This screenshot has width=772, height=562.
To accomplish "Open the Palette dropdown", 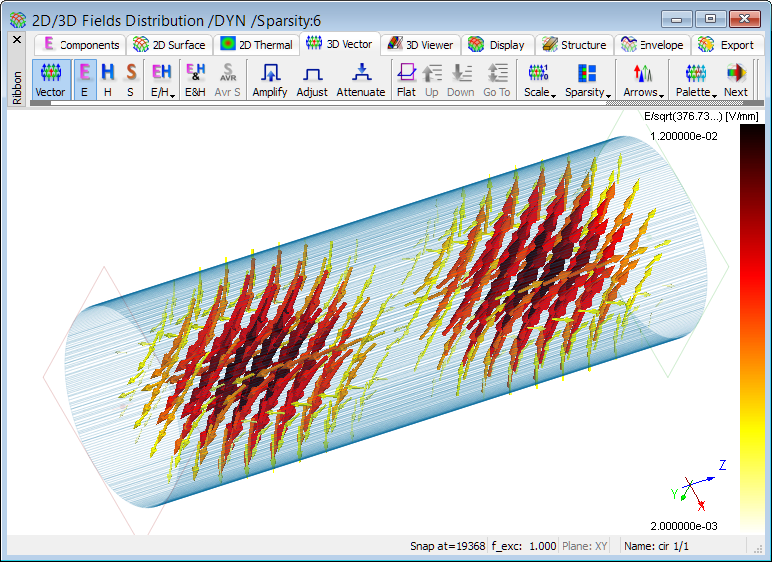I will (x=696, y=80).
